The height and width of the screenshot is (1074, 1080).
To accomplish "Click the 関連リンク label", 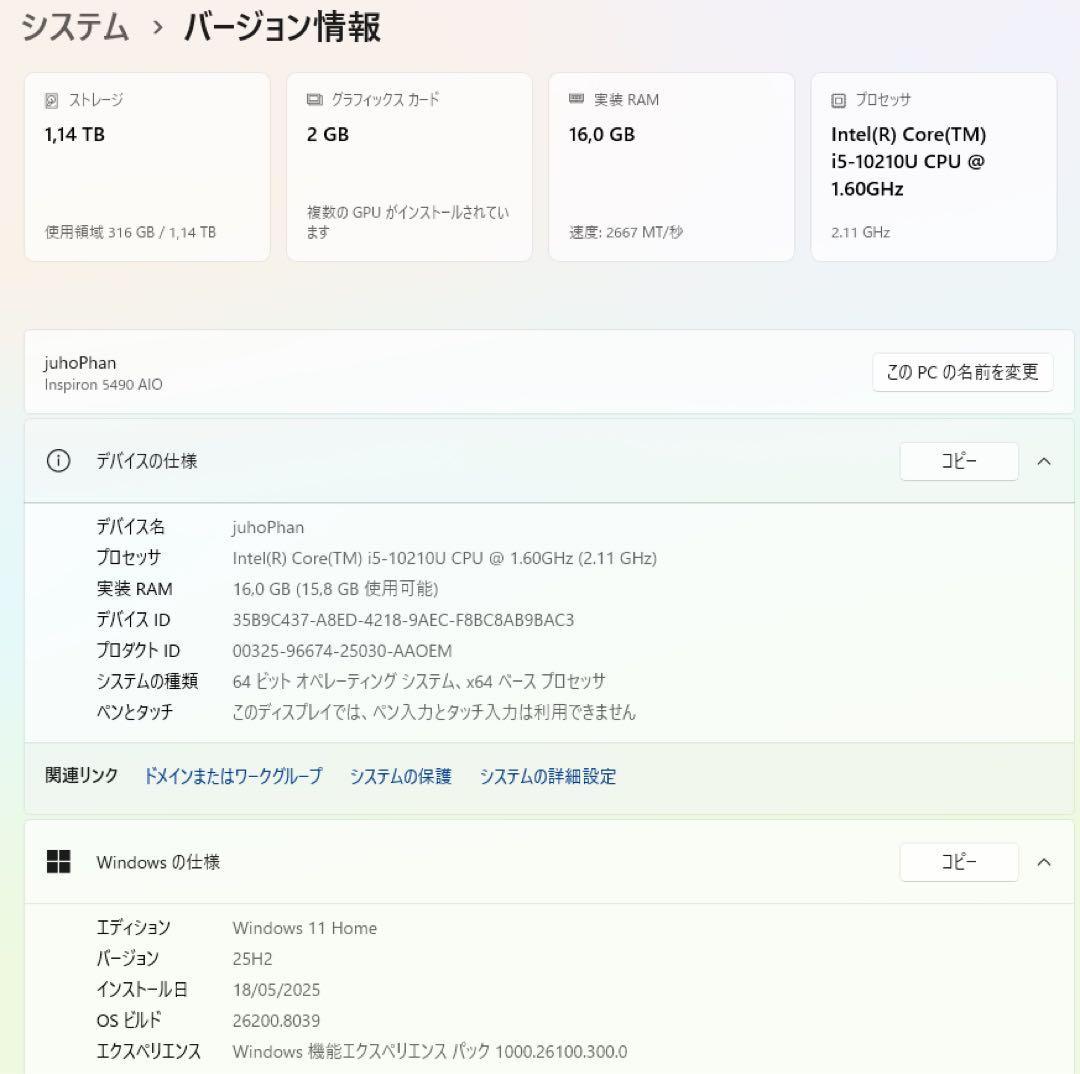I will (81, 776).
